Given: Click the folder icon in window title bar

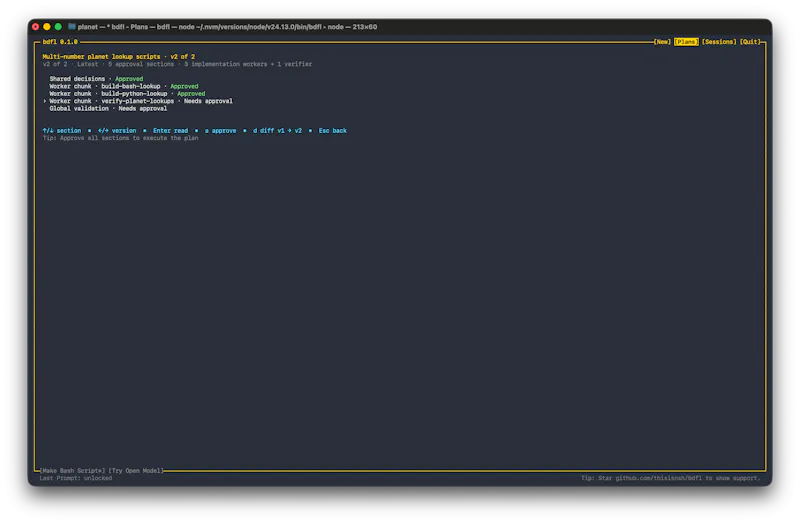Looking at the screenshot, I should [72, 27].
